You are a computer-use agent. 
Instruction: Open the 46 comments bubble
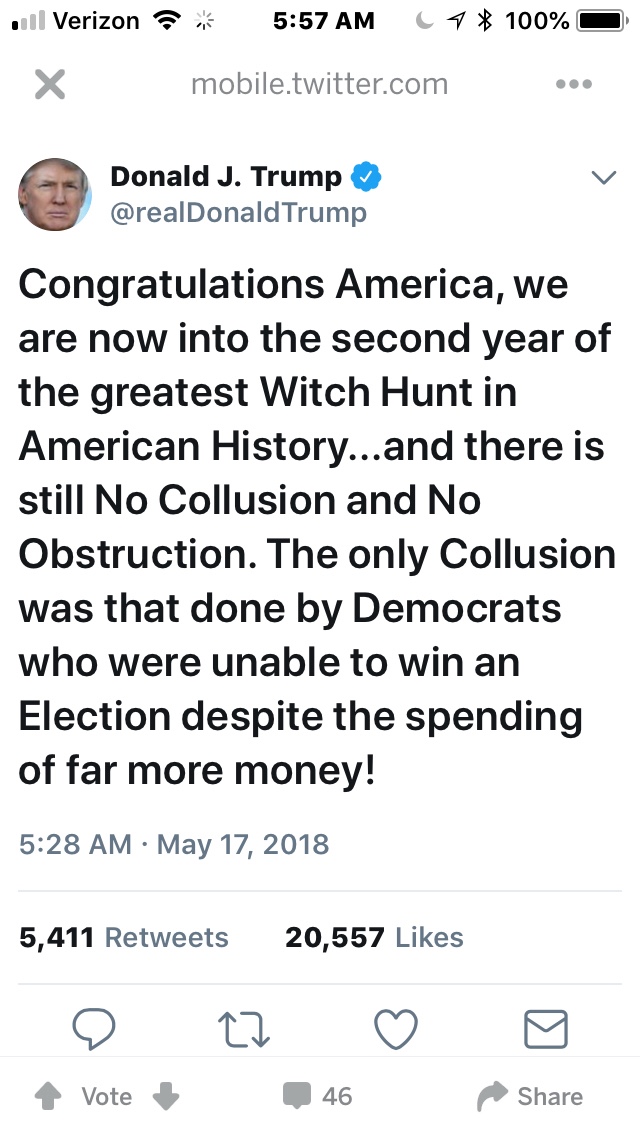(x=318, y=1097)
